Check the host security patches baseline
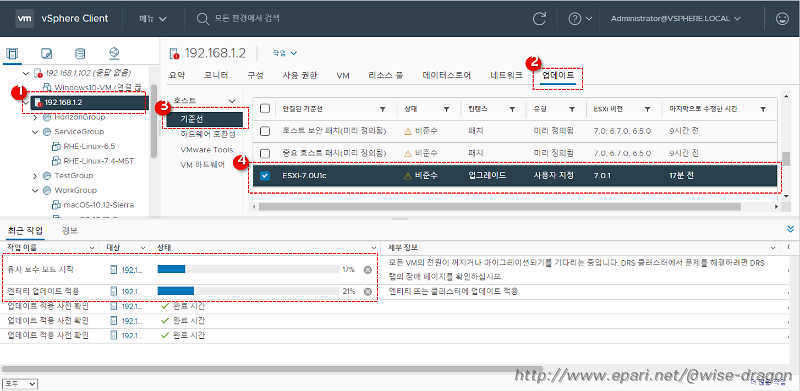The width and height of the screenshot is (800, 391). [x=265, y=131]
